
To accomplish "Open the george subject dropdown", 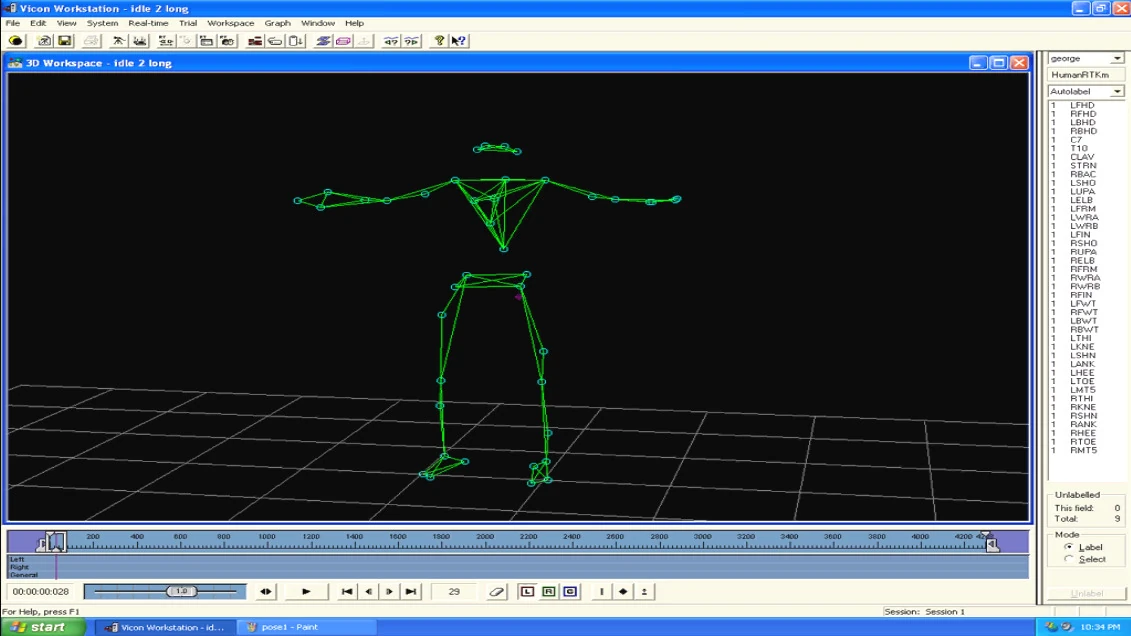I will click(1117, 59).
